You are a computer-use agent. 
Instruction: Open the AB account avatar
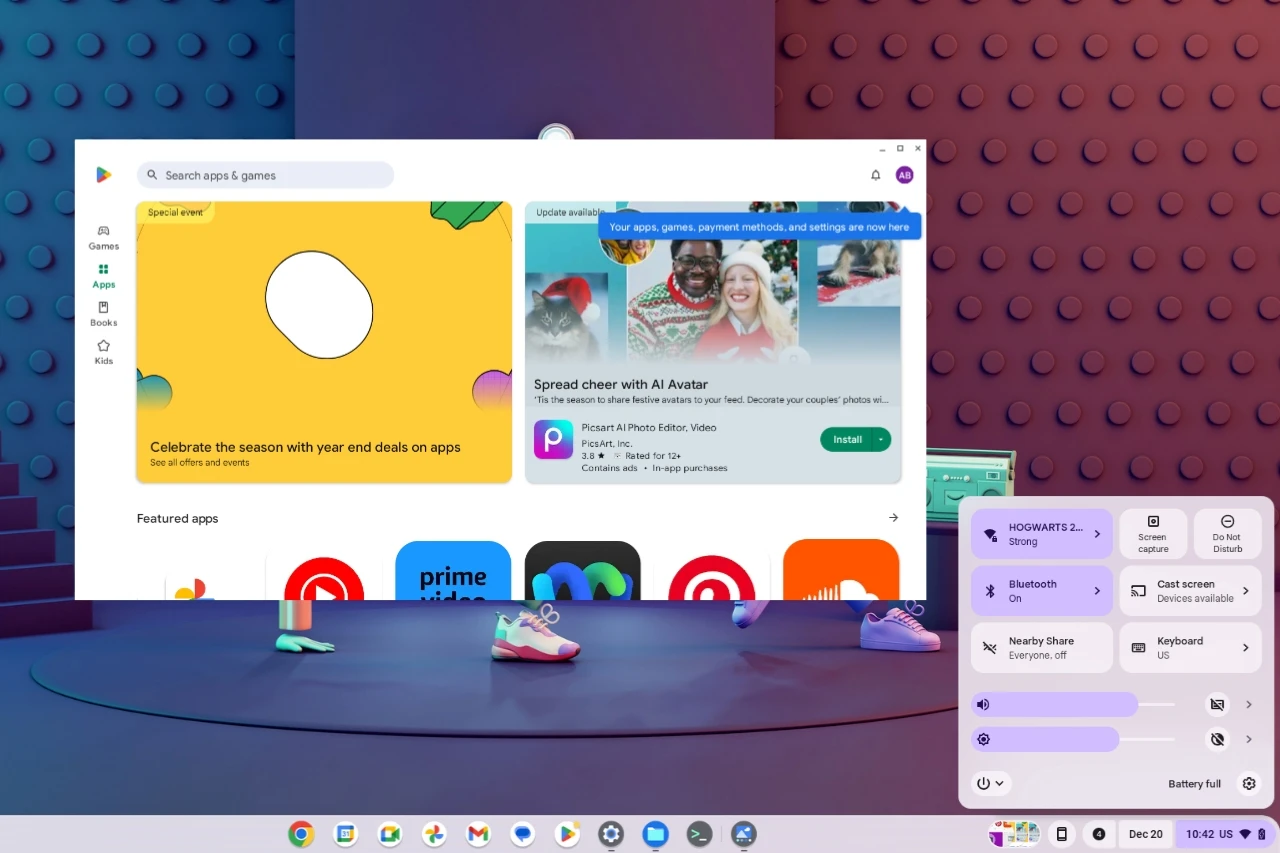(x=904, y=175)
